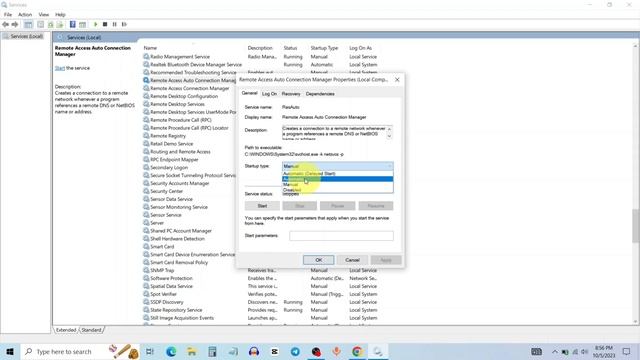Click Cancel in the Properties dialog
This screenshot has height=360, width=640.
[x=352, y=260]
